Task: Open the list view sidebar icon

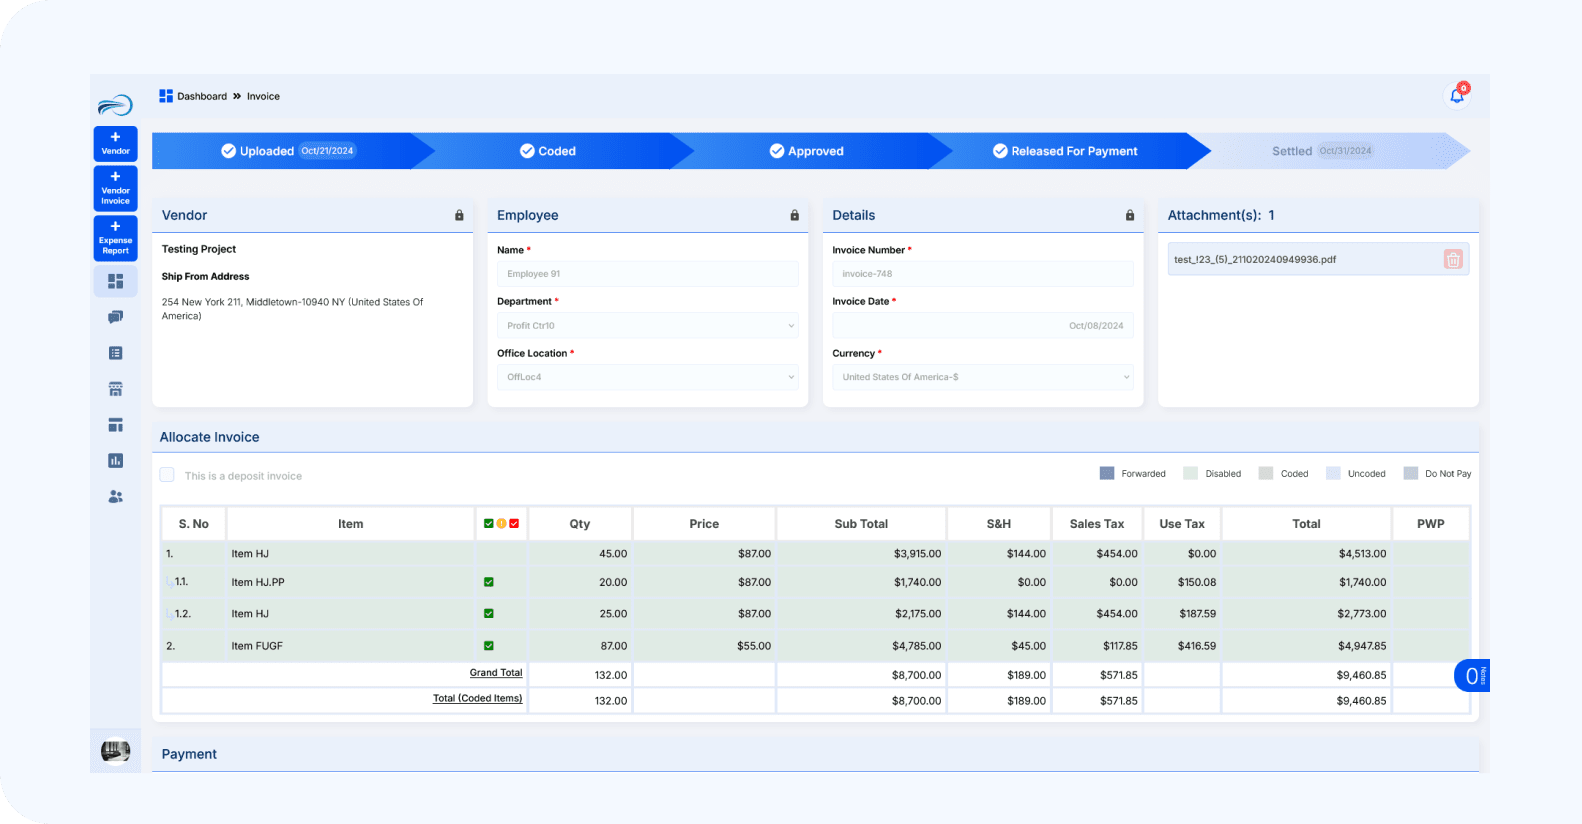Action: click(116, 353)
